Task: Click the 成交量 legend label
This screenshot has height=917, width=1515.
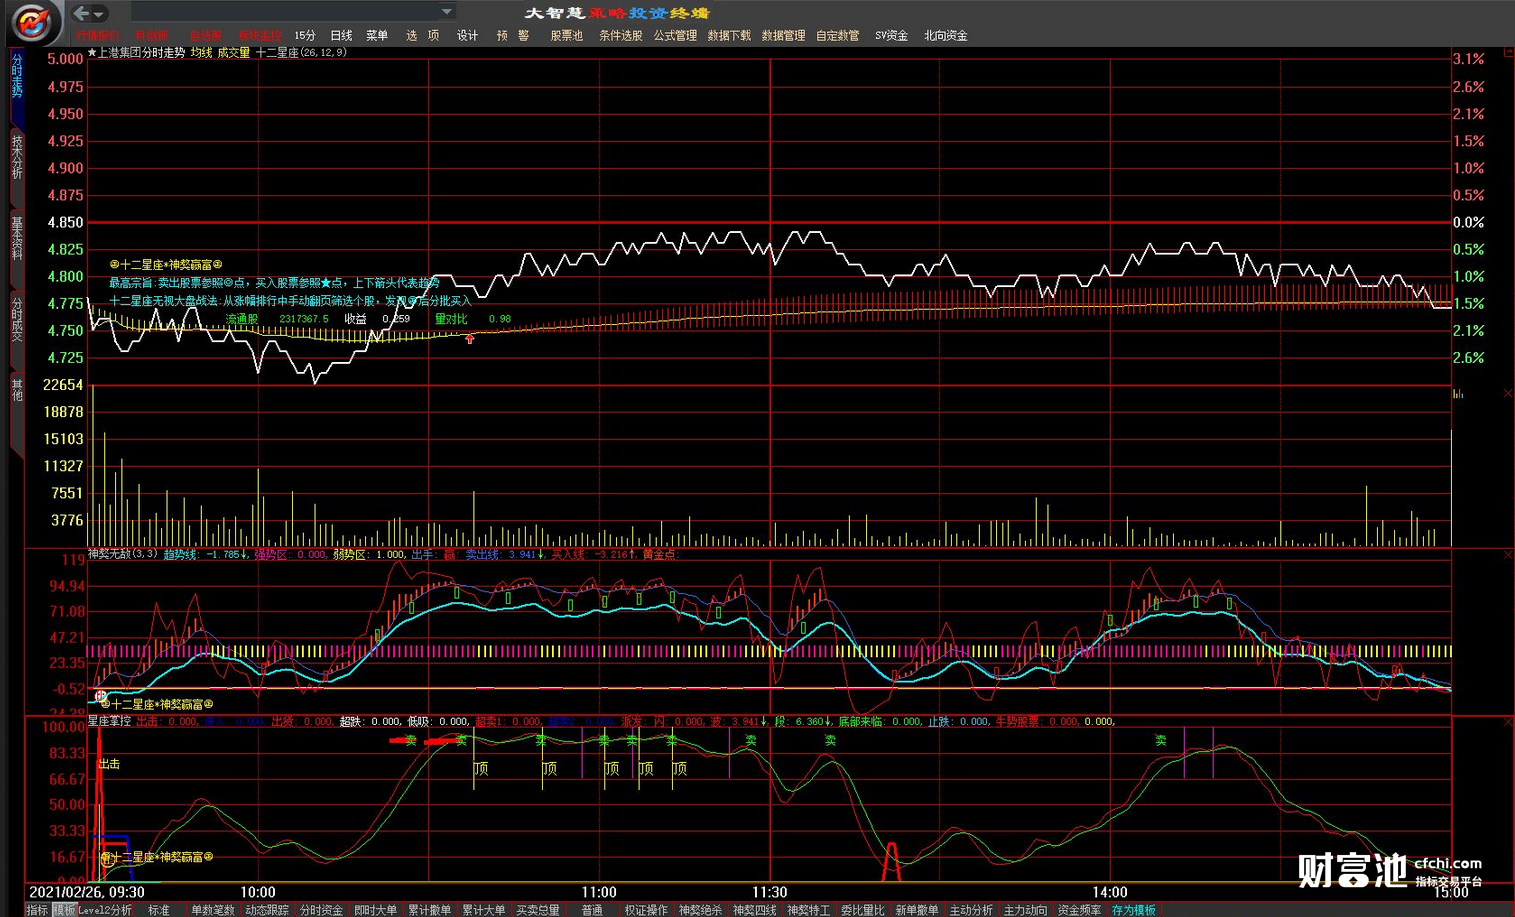Action: point(233,52)
